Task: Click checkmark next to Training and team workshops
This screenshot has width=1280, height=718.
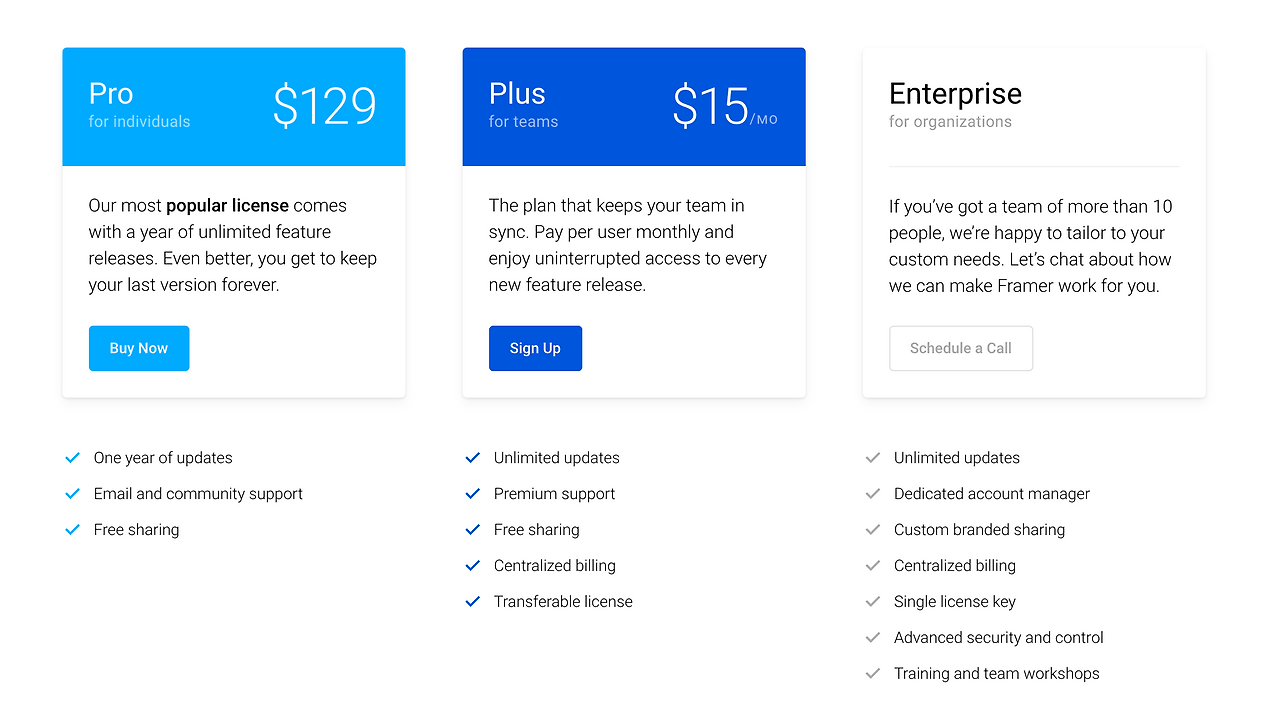Action: 873,674
